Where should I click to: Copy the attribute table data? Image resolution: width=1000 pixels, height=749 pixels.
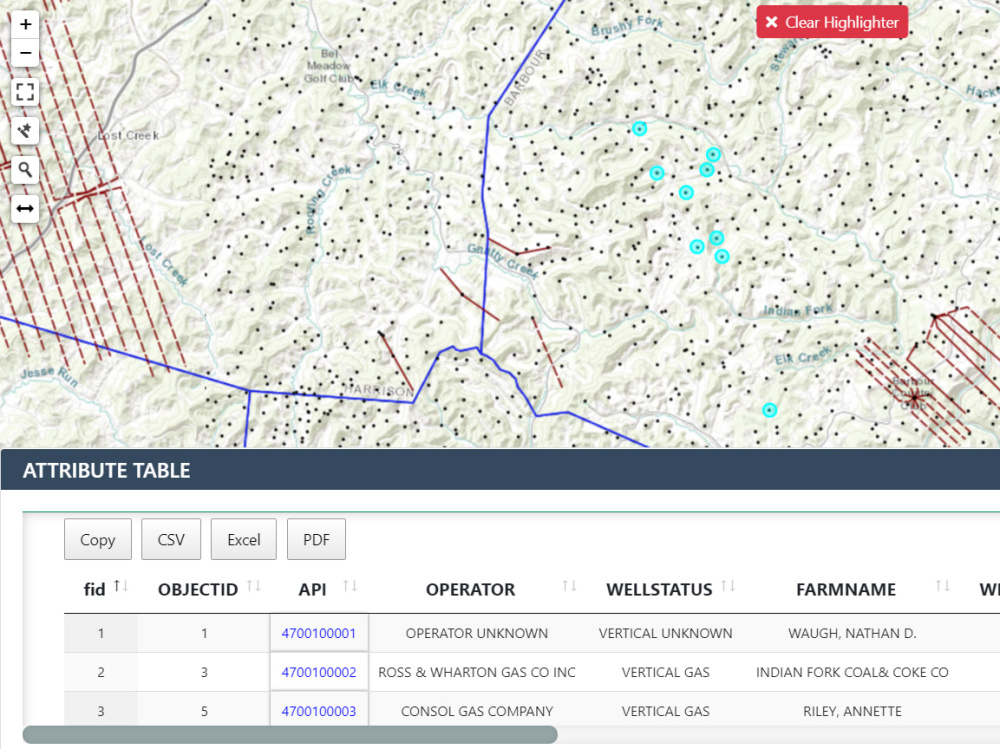[98, 539]
